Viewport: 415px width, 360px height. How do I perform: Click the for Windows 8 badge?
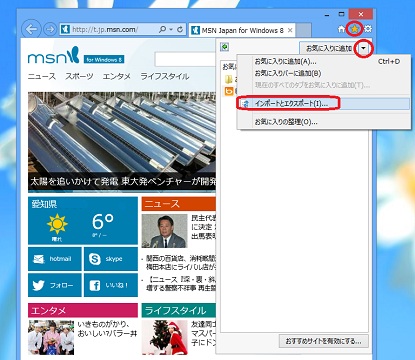pyautogui.click(x=104, y=60)
